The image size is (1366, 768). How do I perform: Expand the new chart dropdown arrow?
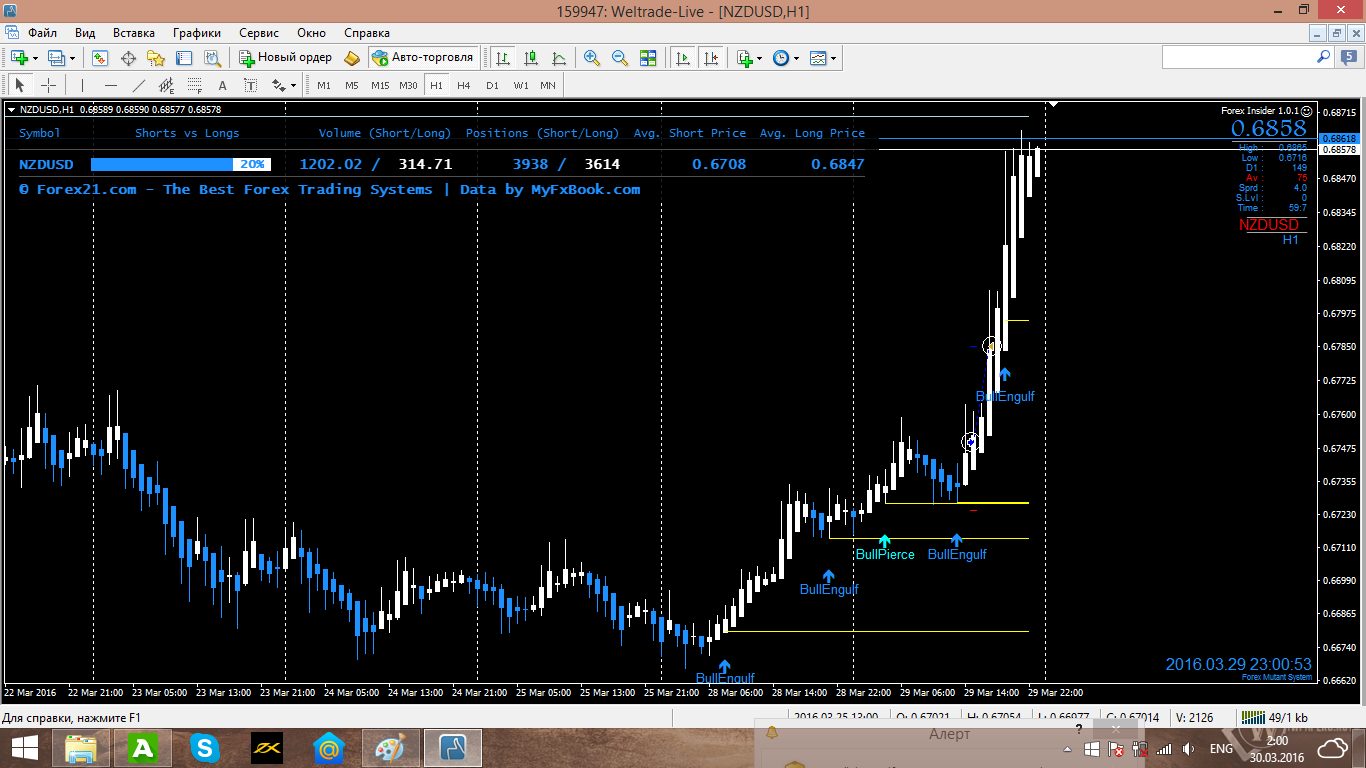[x=34, y=59]
